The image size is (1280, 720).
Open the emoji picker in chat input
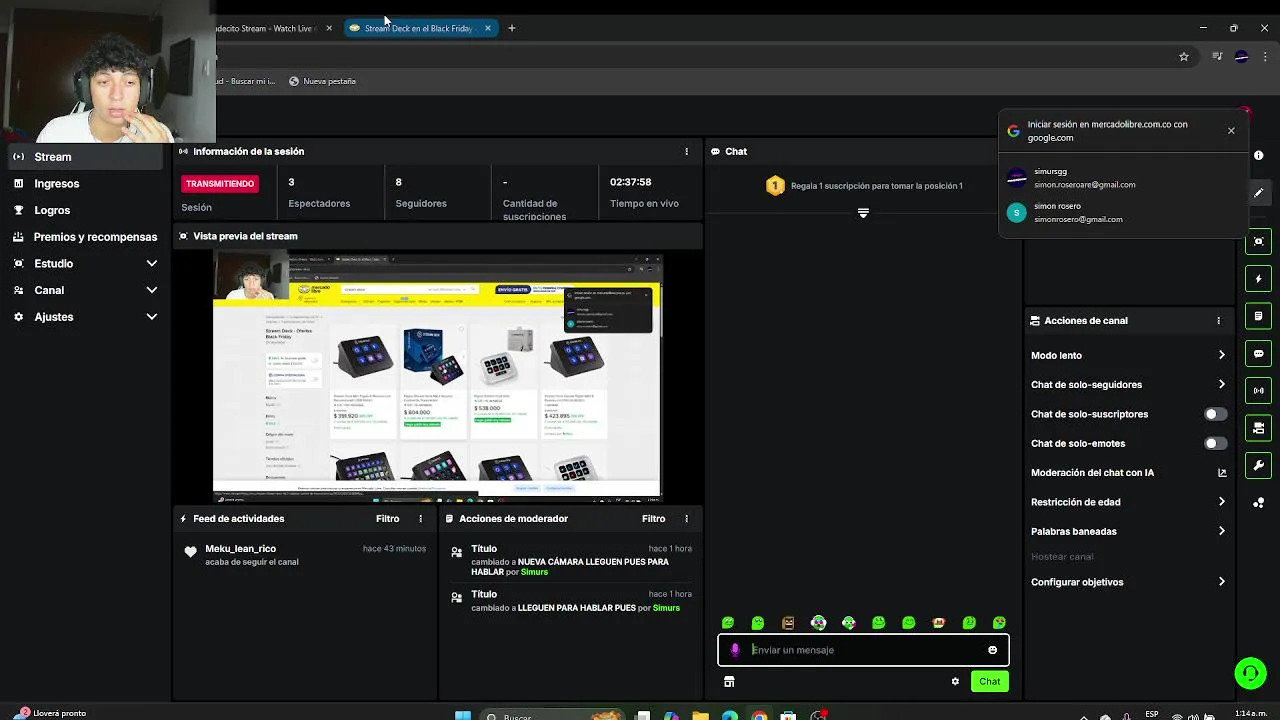pos(992,650)
